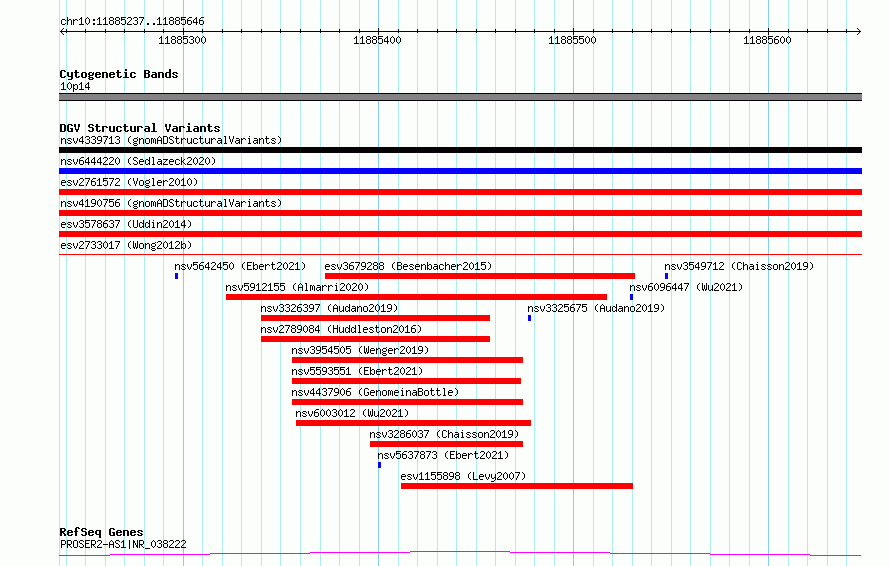This screenshot has width=890, height=566.
Task: Select the small blue nsv5637873 marker
Action: [x=379, y=465]
